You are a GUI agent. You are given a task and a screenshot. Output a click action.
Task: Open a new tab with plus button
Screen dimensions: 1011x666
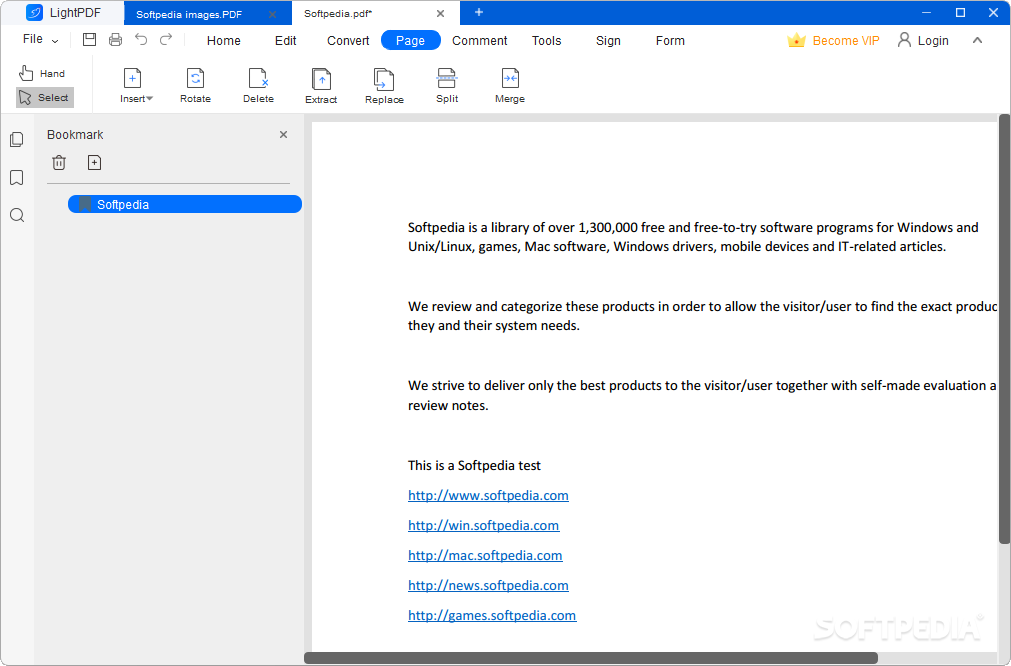tap(478, 12)
